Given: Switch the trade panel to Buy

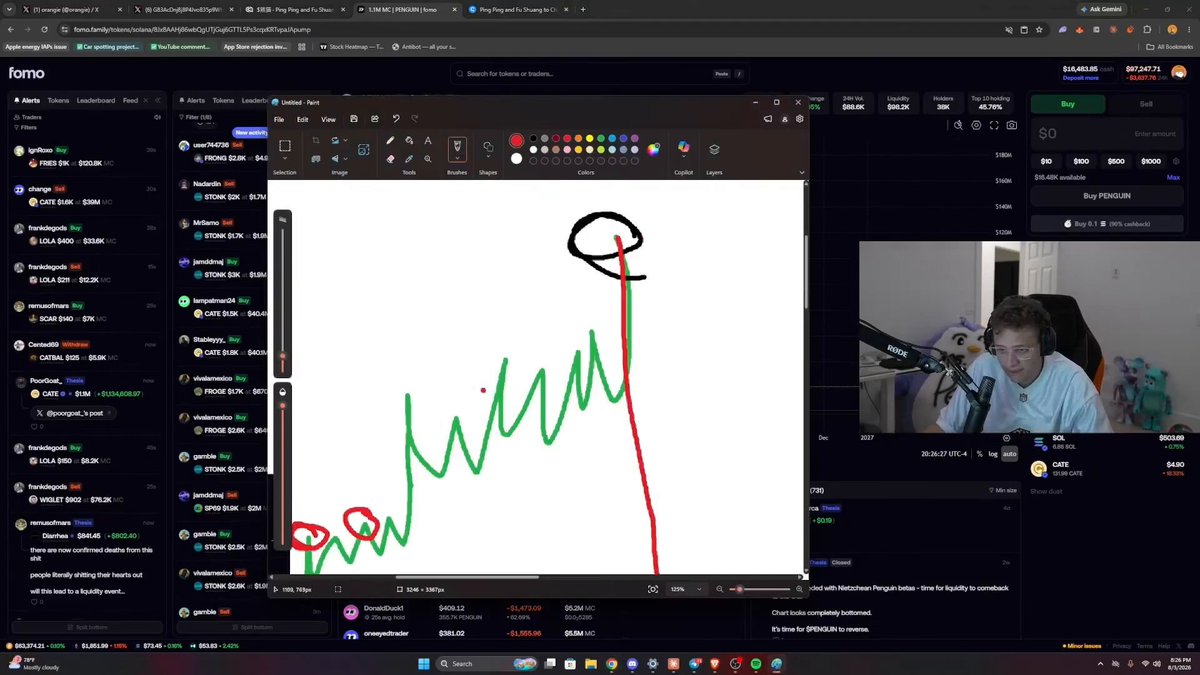Looking at the screenshot, I should point(1068,104).
